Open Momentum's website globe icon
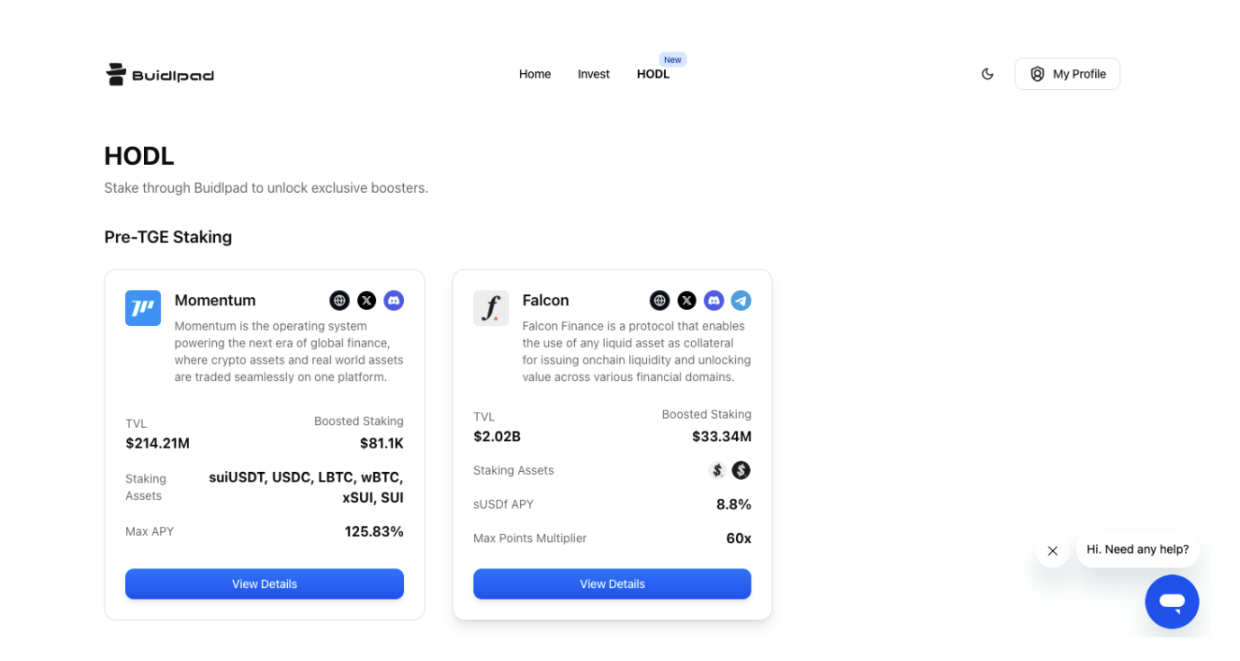The height and width of the screenshot is (661, 1240). pyautogui.click(x=340, y=300)
